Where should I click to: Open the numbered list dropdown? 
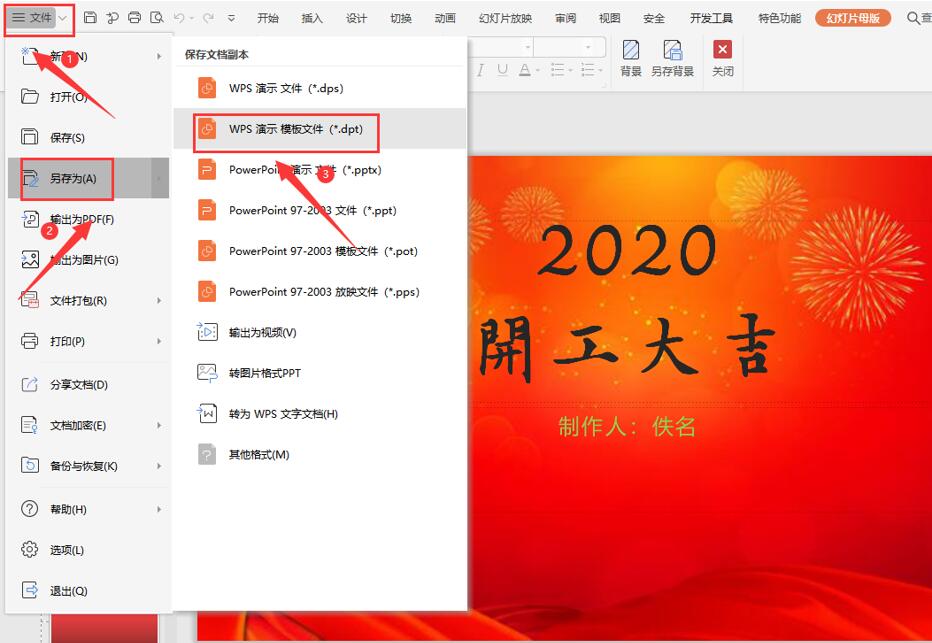[601, 71]
